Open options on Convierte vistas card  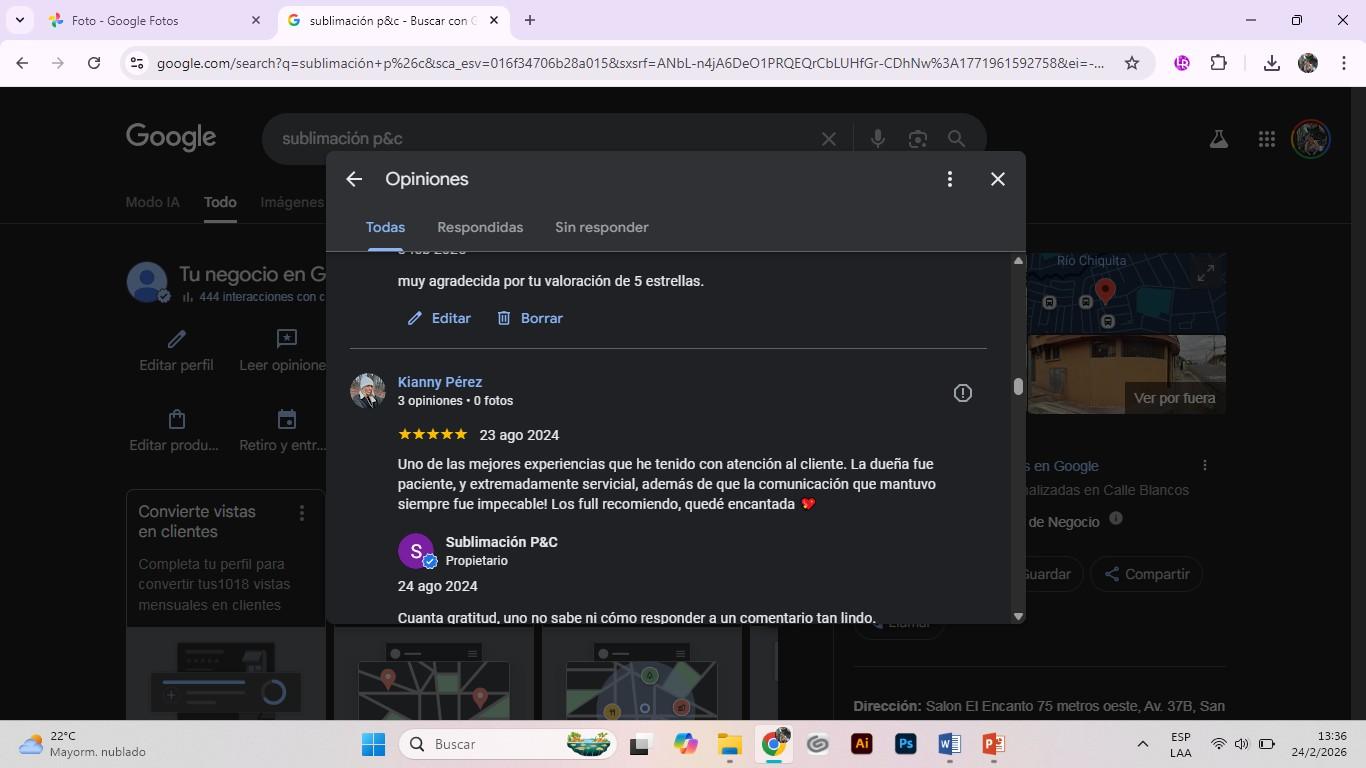tap(302, 513)
